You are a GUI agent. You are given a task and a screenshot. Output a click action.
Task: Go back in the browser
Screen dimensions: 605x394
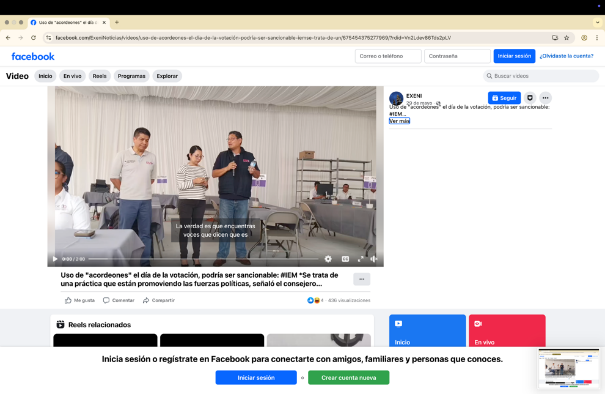[8, 38]
